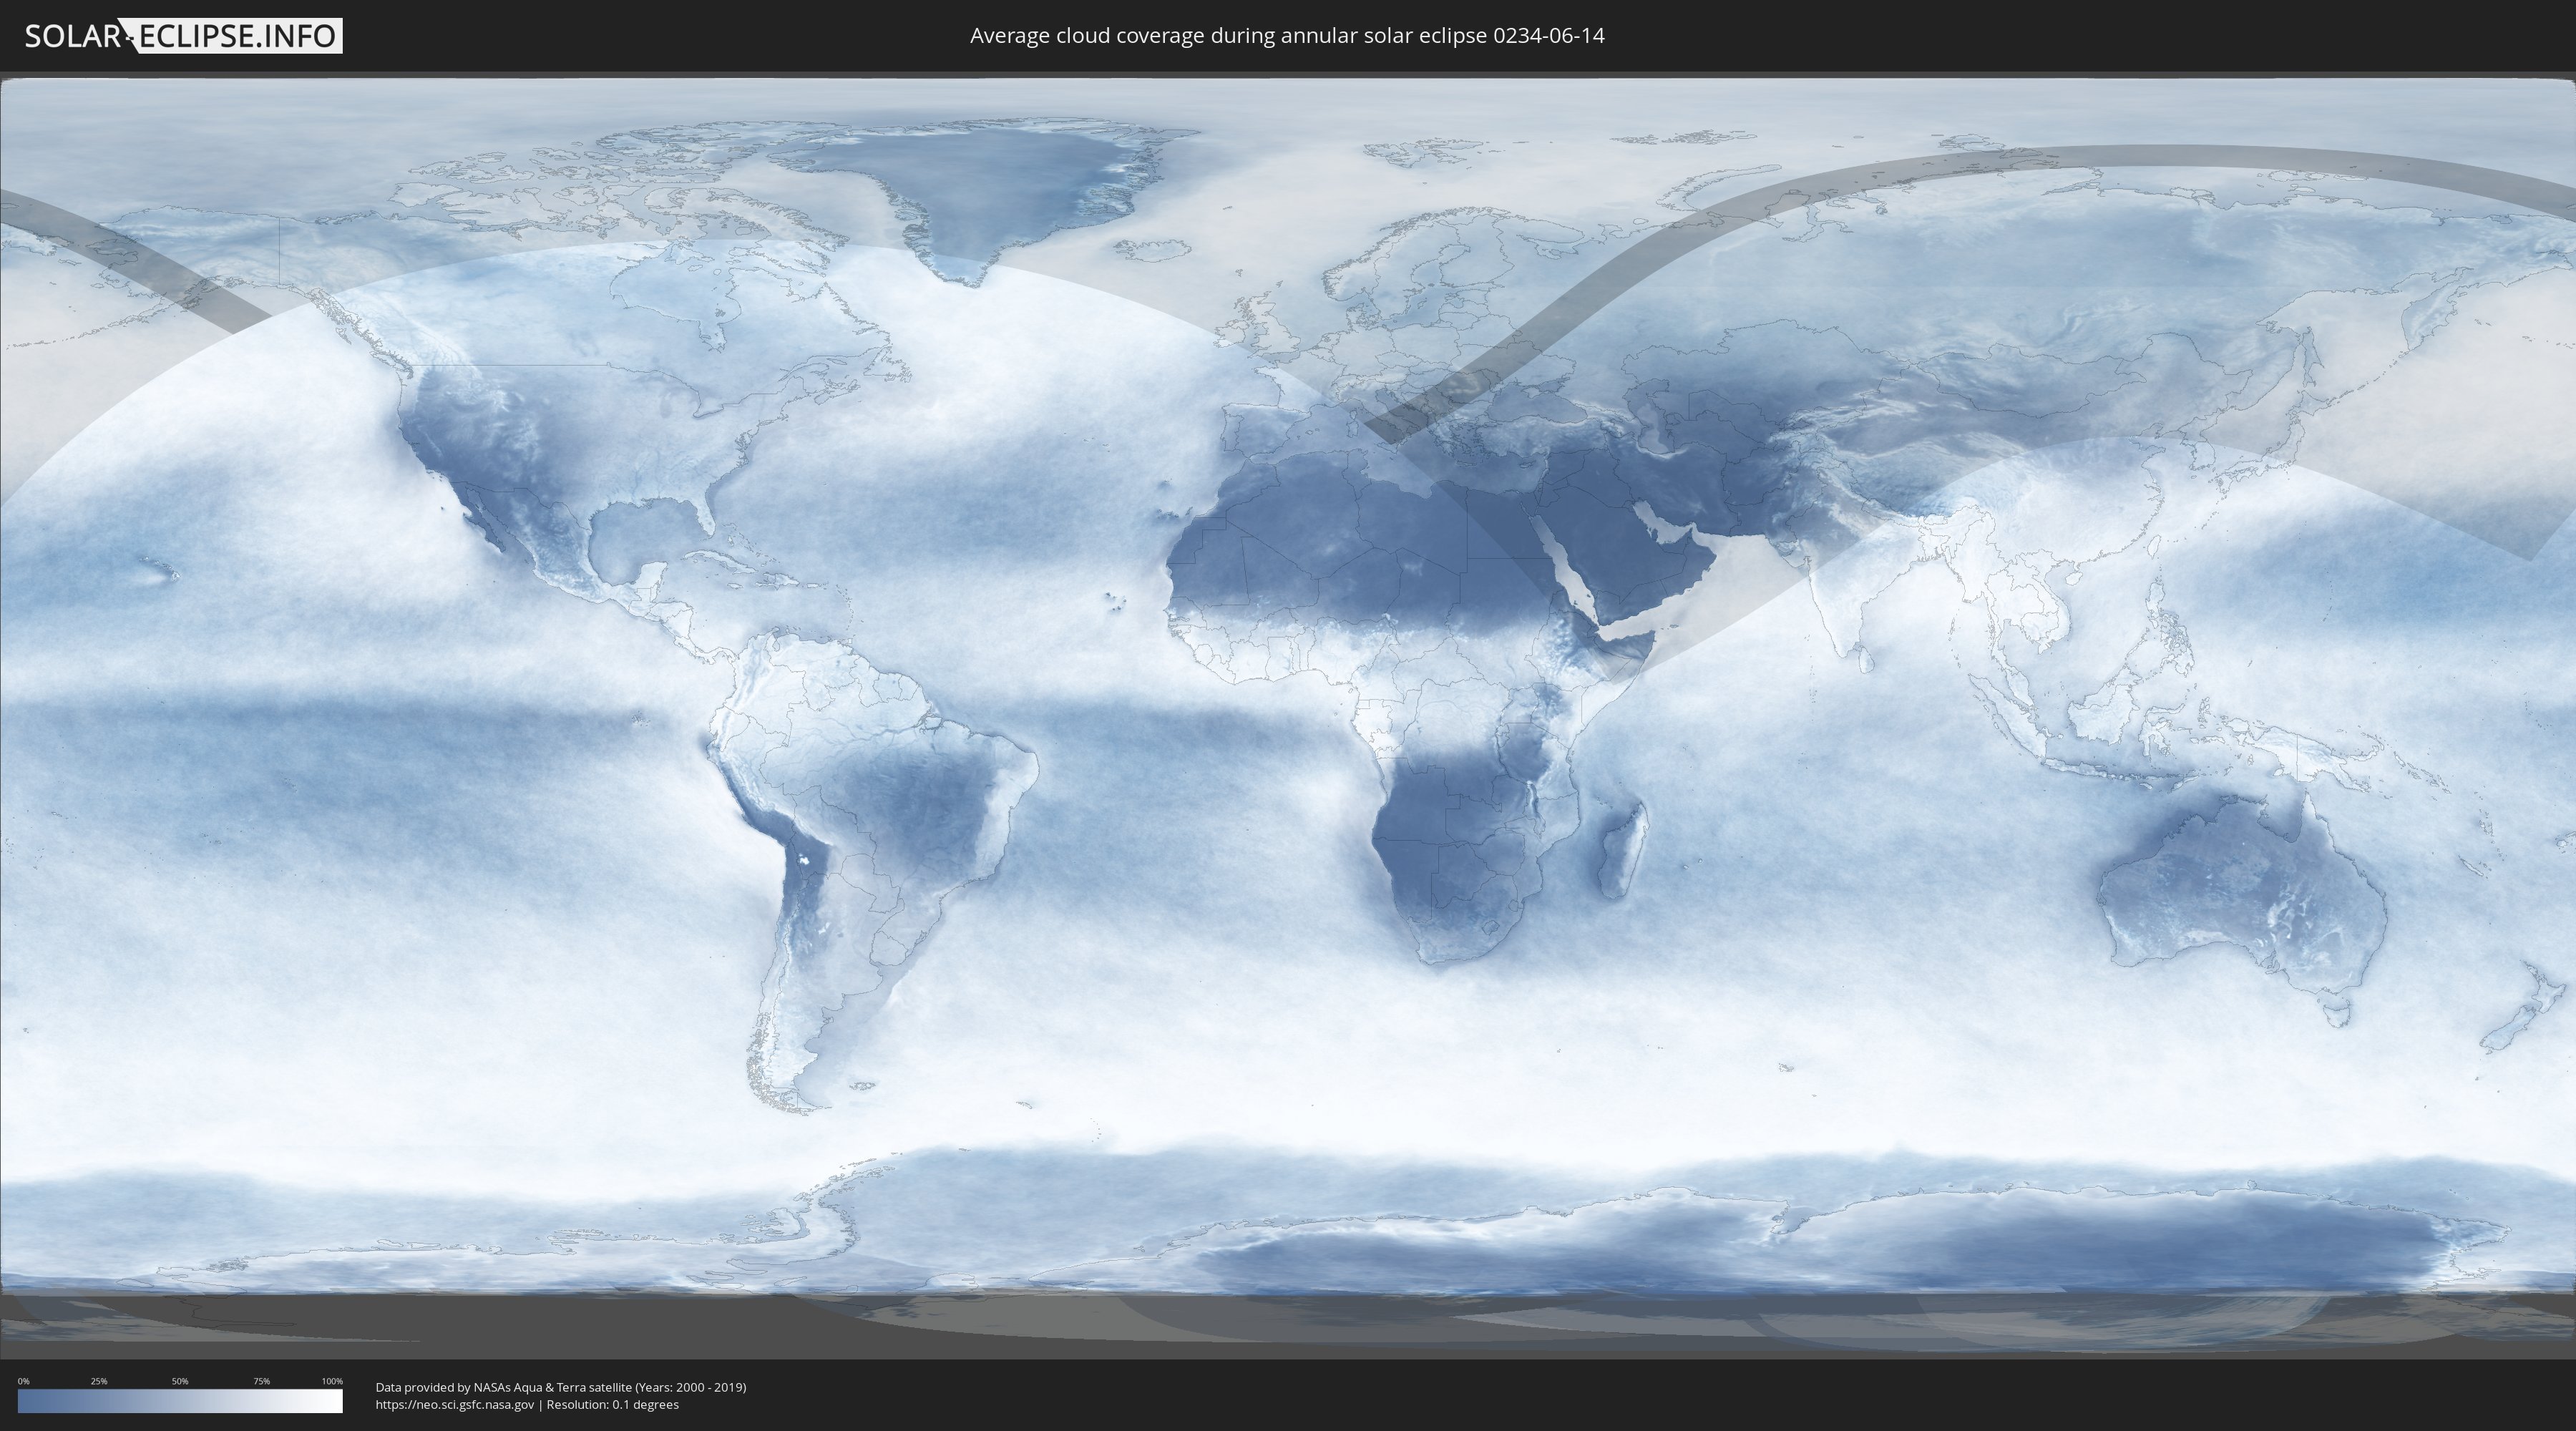Click the neo.sci.gsfc.nasa.gov URL text
Image resolution: width=2576 pixels, height=1431 pixels.
coord(455,1405)
